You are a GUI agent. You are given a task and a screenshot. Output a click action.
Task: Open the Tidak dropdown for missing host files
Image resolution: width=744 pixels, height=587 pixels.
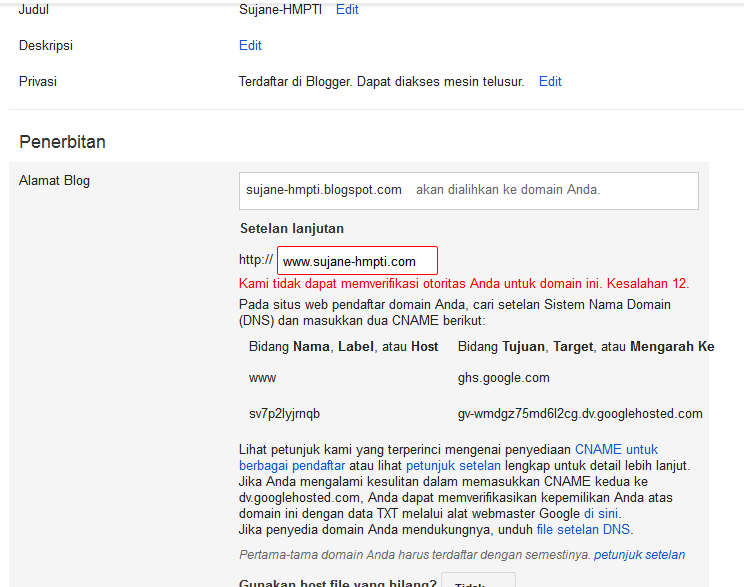(x=478, y=582)
